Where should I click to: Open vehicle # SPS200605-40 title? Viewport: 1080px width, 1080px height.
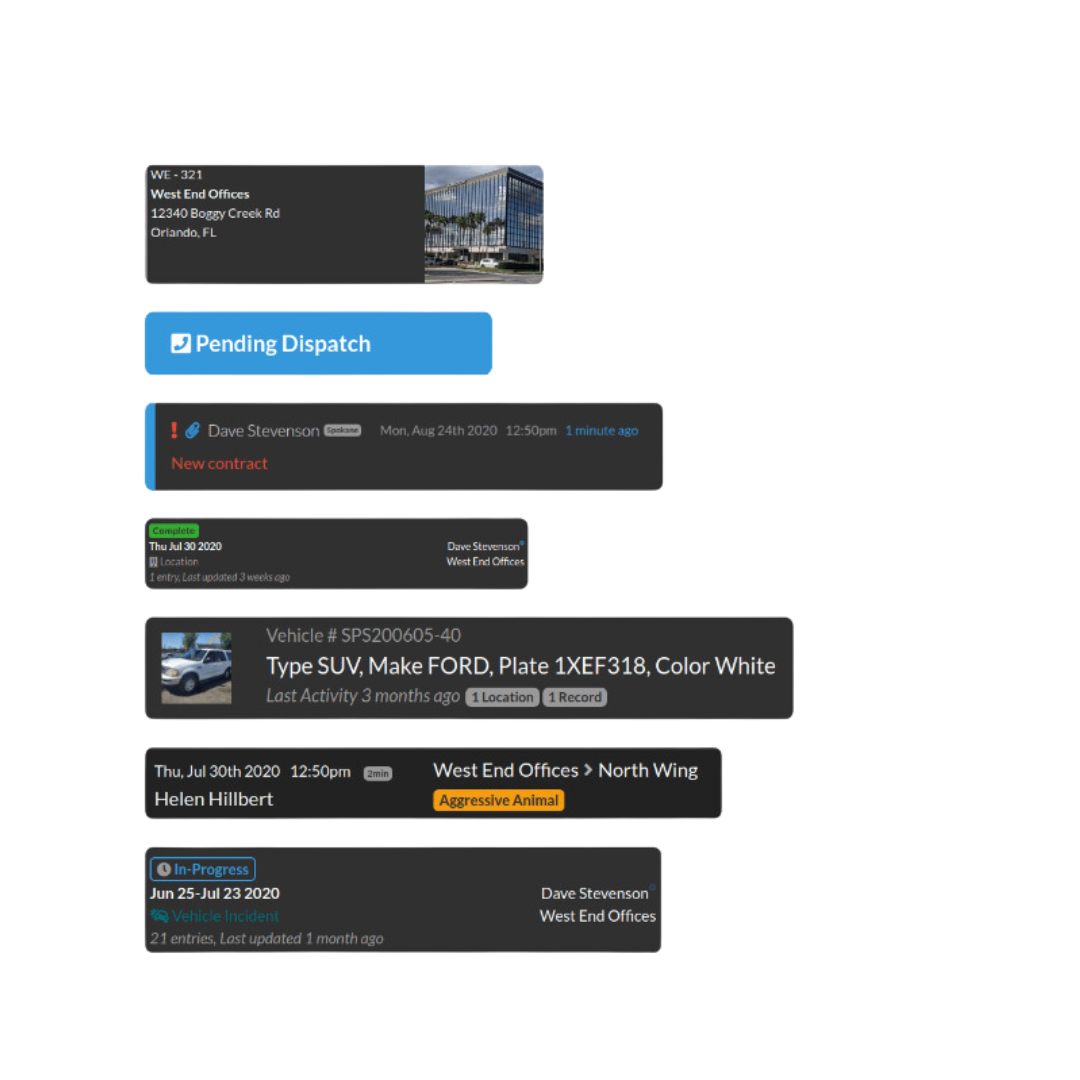[x=363, y=635]
